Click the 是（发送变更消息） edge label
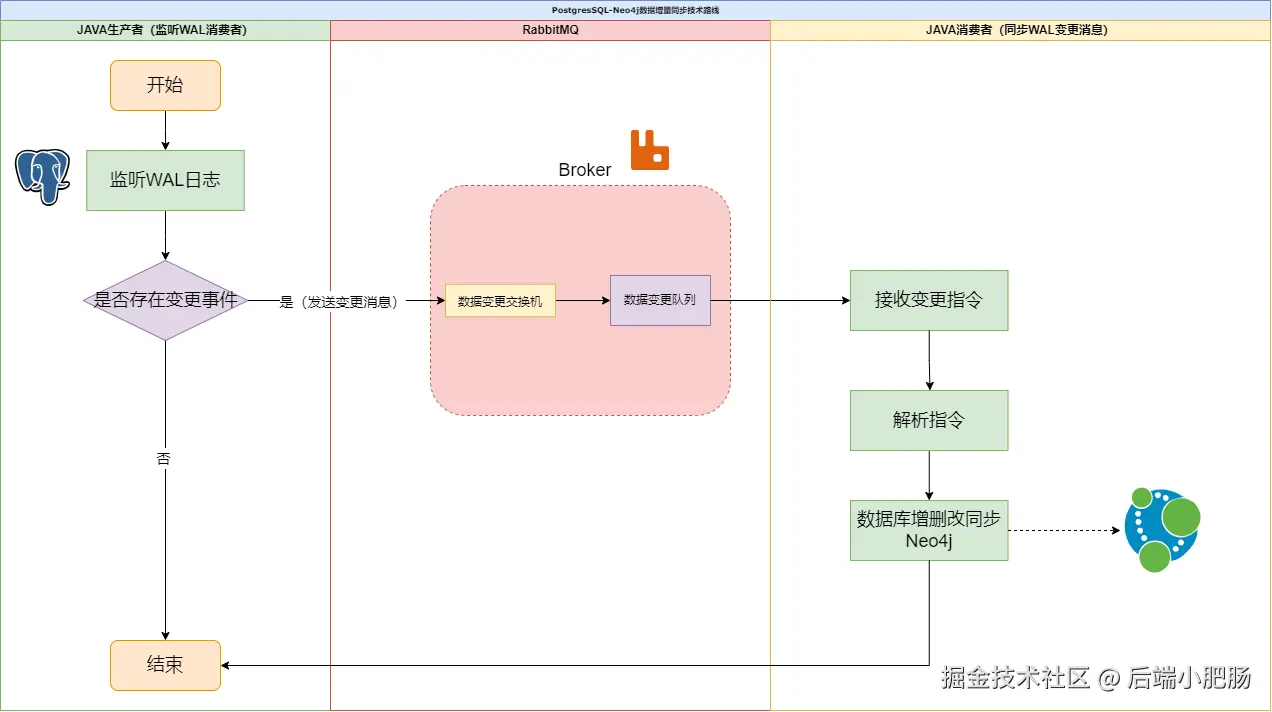Viewport: 1272px width, 712px height. point(338,301)
